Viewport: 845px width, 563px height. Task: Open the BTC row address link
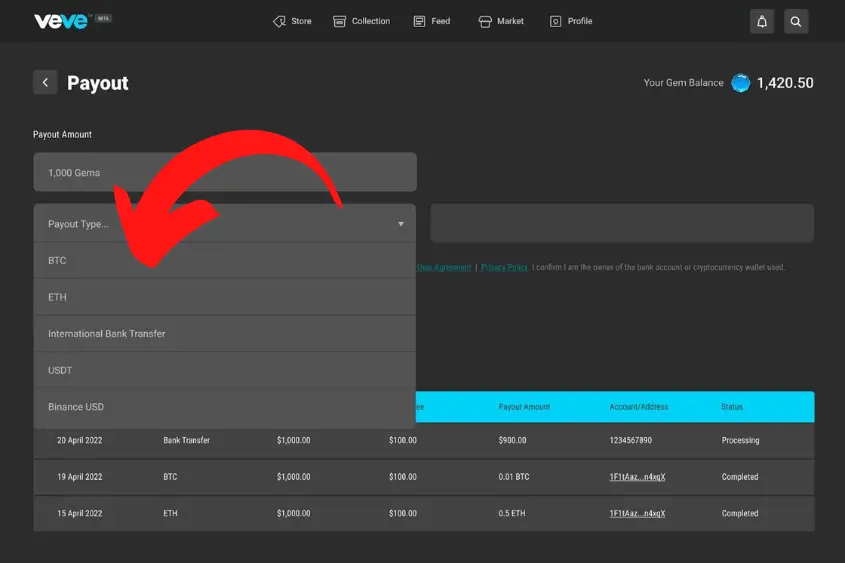pyautogui.click(x=637, y=477)
